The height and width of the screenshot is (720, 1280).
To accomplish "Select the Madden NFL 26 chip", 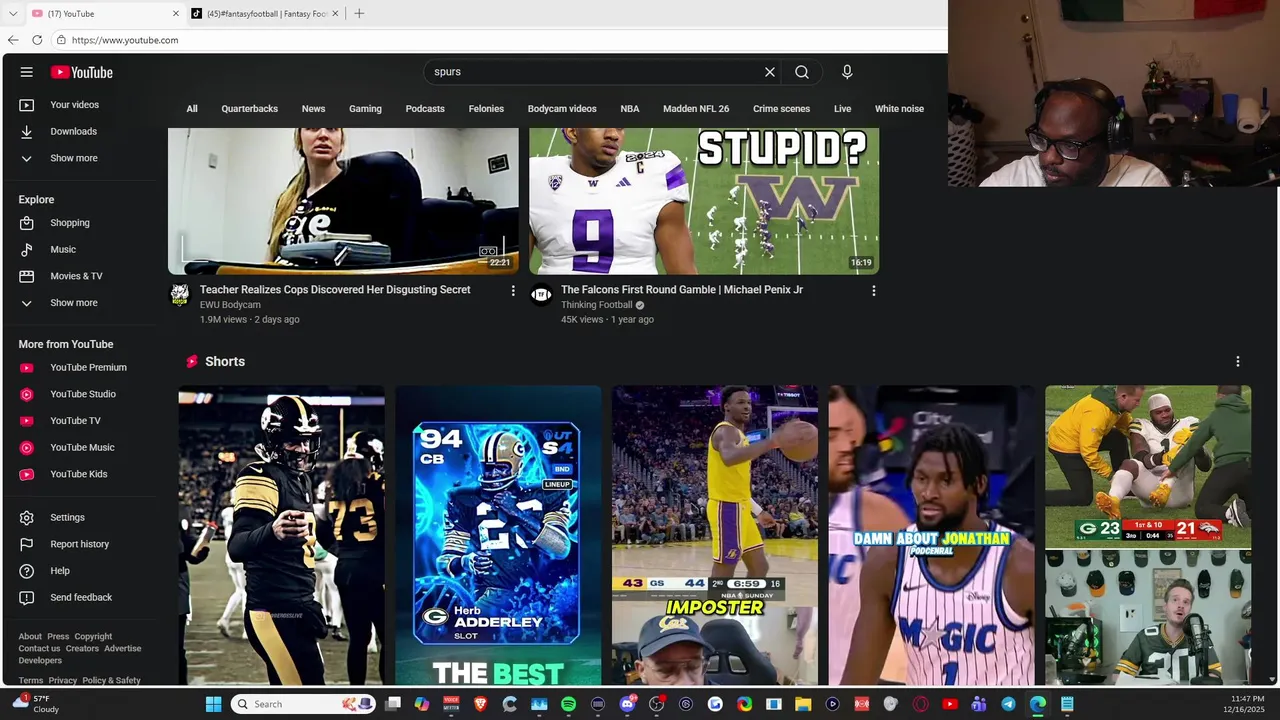I will click(696, 109).
